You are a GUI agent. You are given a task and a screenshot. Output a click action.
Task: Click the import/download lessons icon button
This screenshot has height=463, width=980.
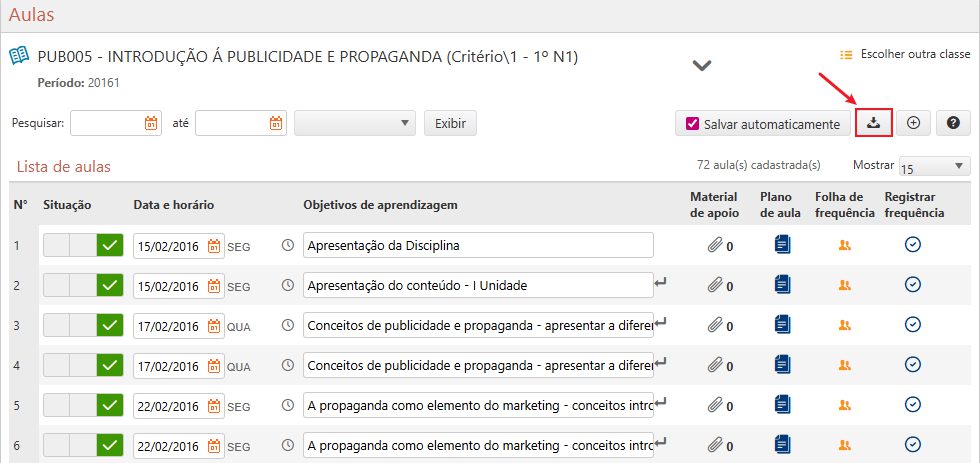tap(873, 123)
